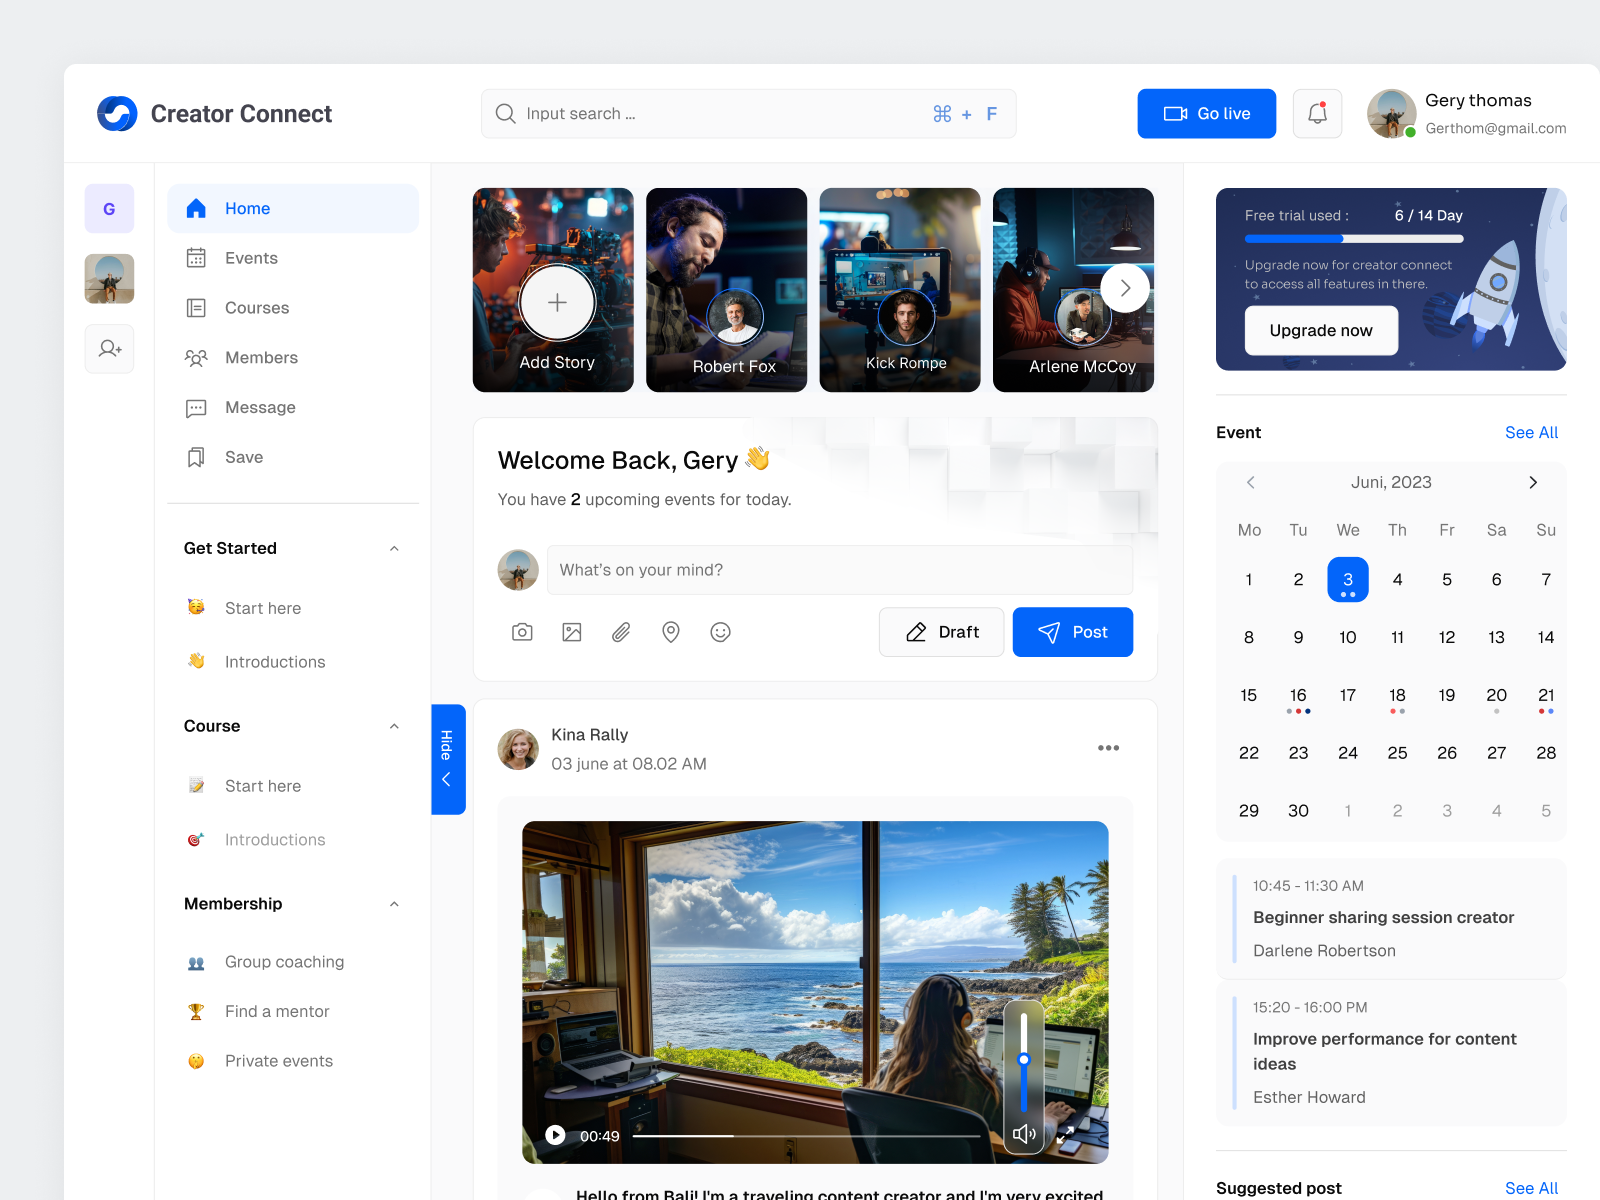The image size is (1600, 1200).
Task: Open the emoji picker icon
Action: coord(720,632)
